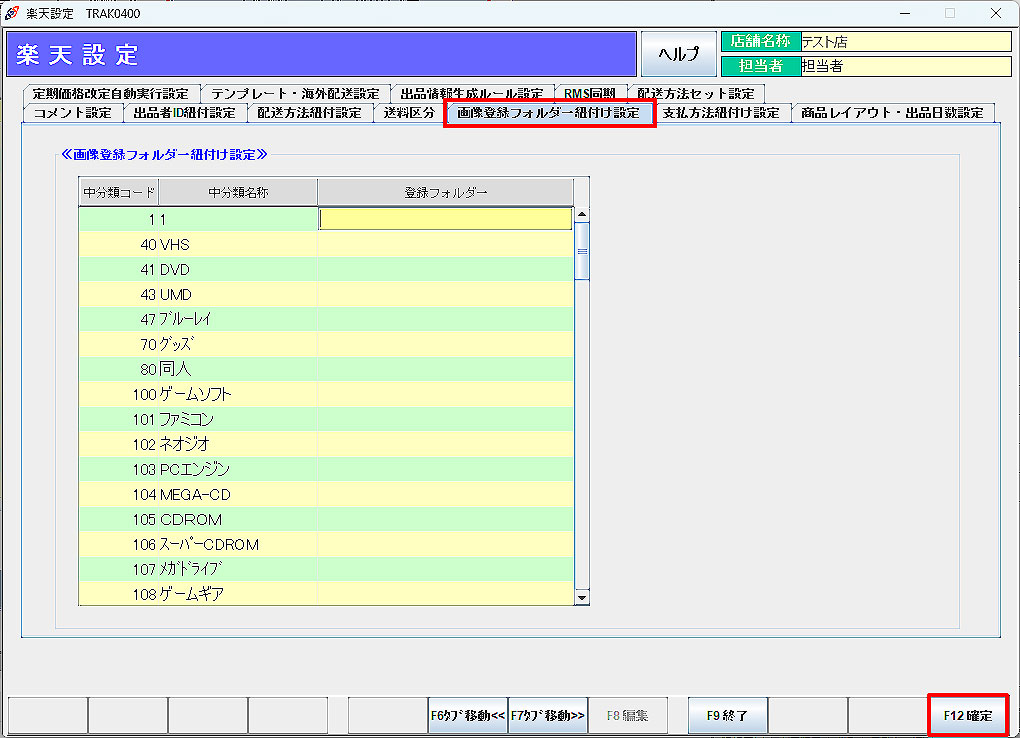Click the 店舗名称 field showing テスト店
1020x738 pixels.
(905, 42)
